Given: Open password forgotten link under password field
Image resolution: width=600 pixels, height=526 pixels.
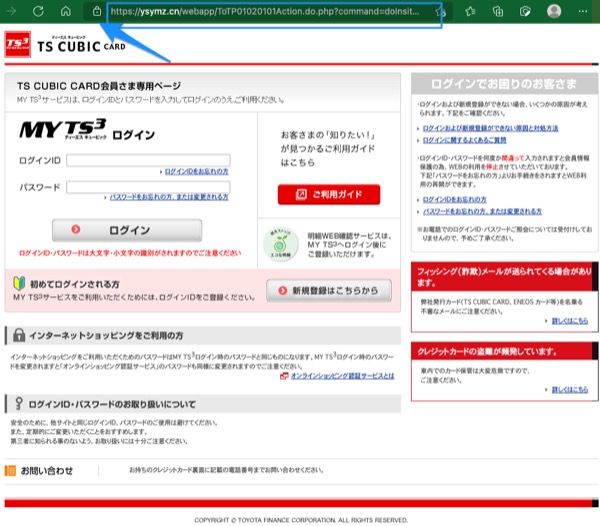Looking at the screenshot, I should 169,197.
